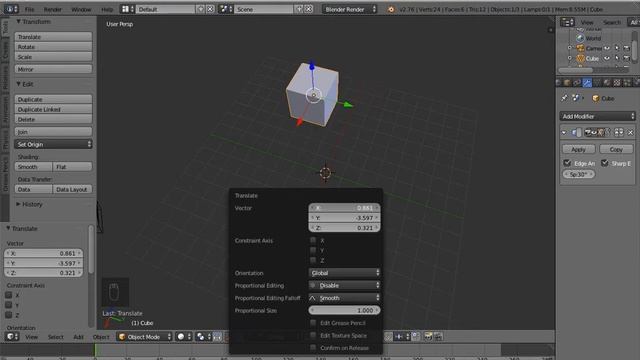Select the Camera object icon in outliner
Screen dimensions: 640x360
pyautogui.click(x=580, y=48)
